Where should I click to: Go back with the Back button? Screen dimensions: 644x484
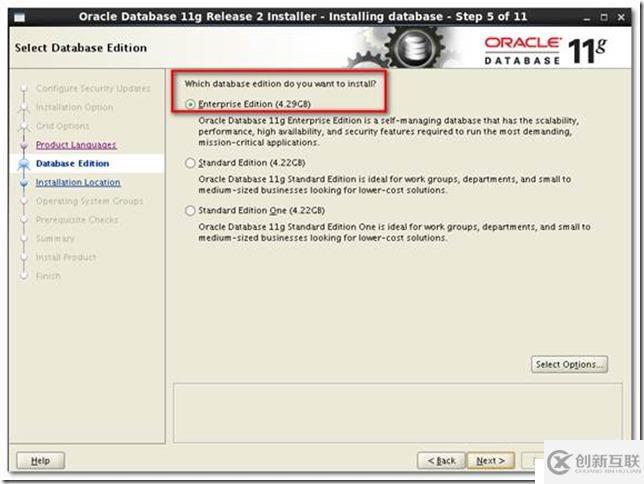tap(442, 461)
